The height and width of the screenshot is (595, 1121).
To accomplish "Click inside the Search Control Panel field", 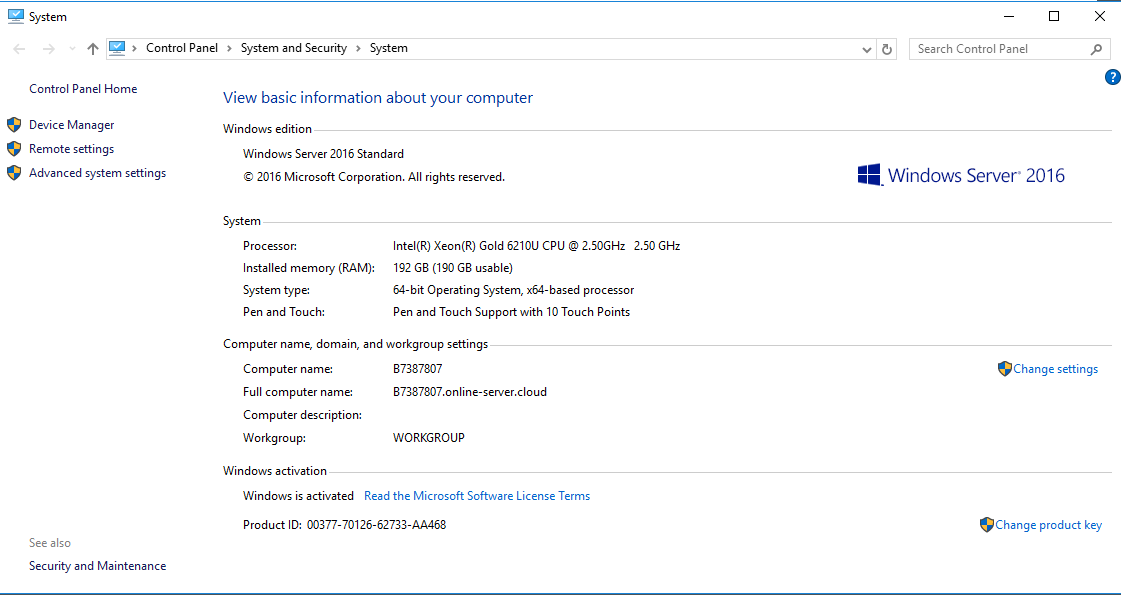I will click(995, 49).
